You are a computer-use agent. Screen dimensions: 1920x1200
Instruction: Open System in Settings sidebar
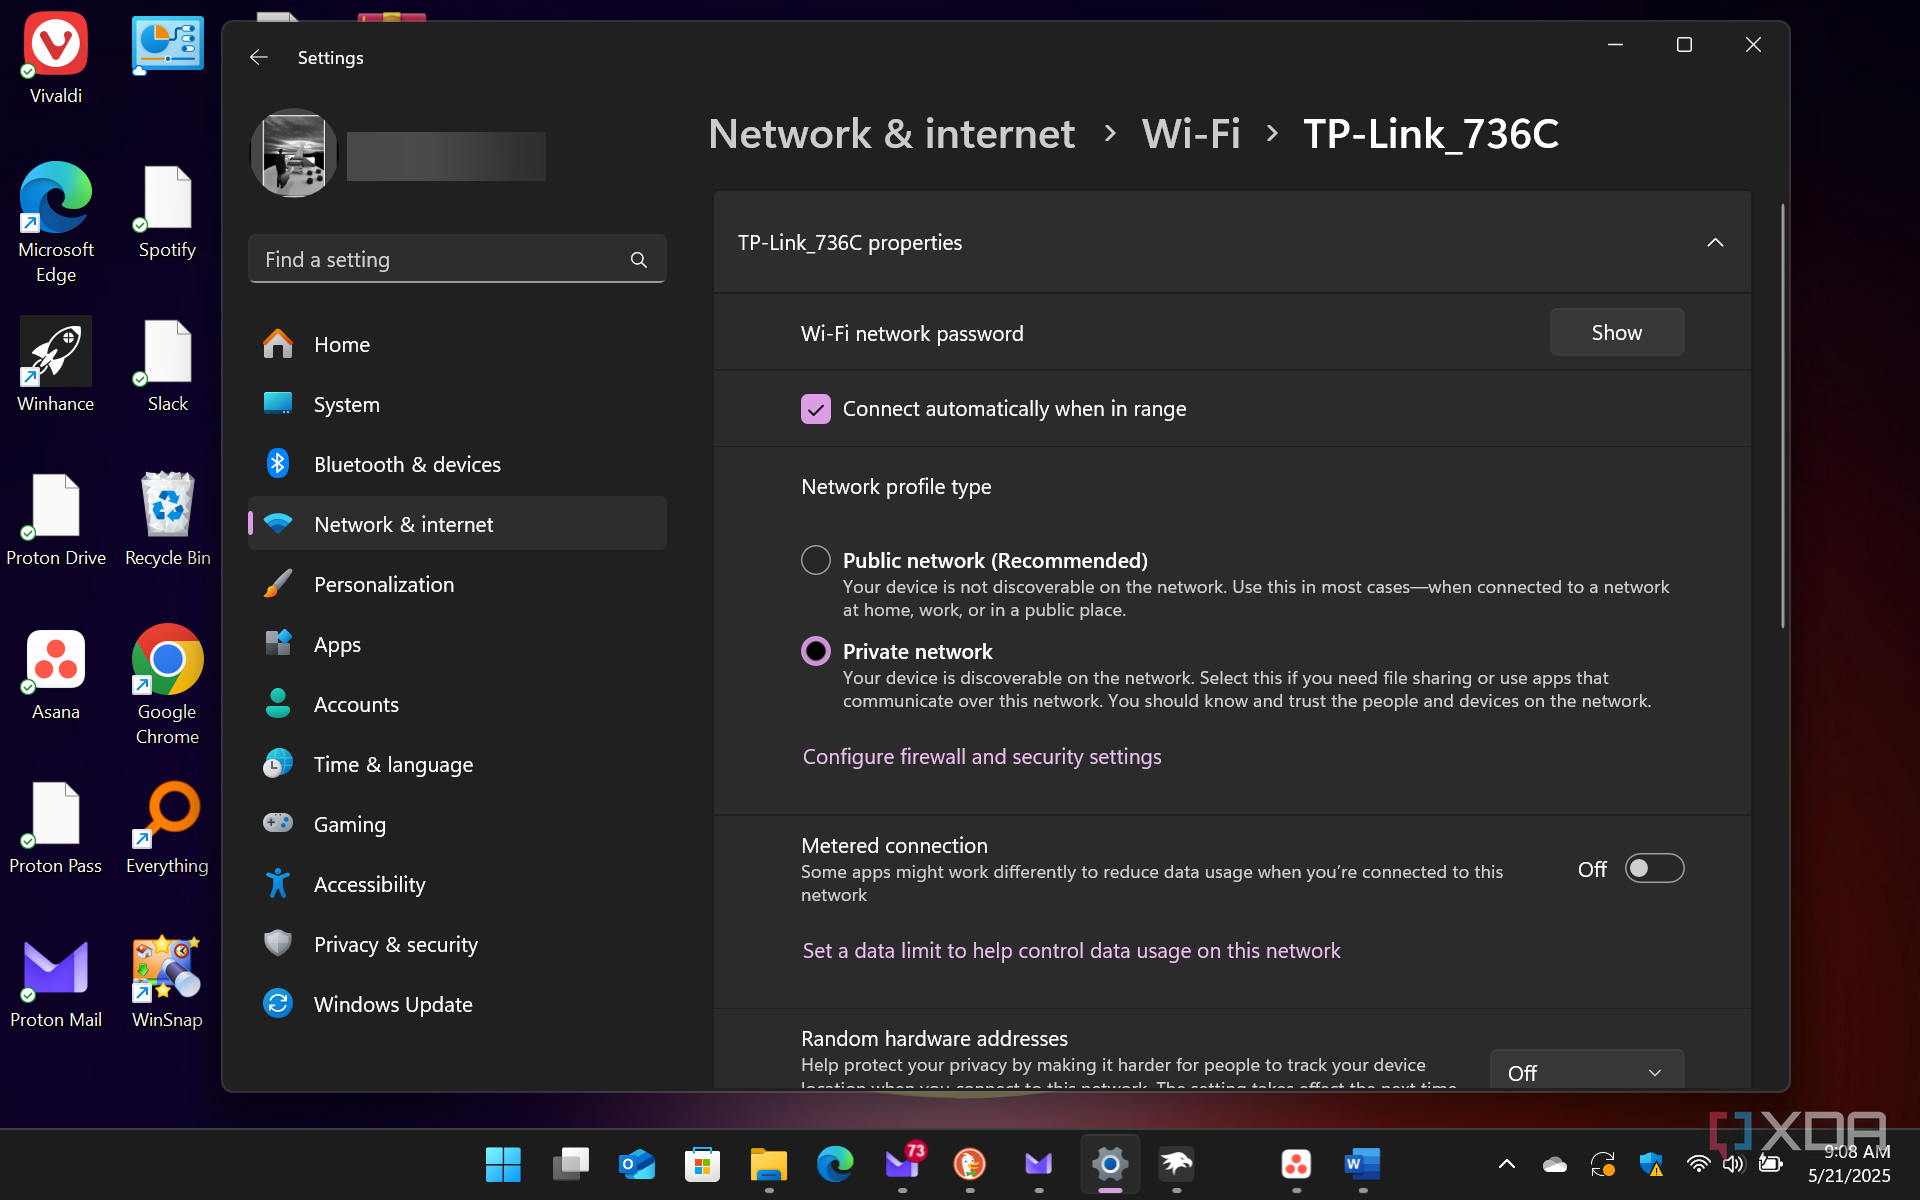point(457,404)
